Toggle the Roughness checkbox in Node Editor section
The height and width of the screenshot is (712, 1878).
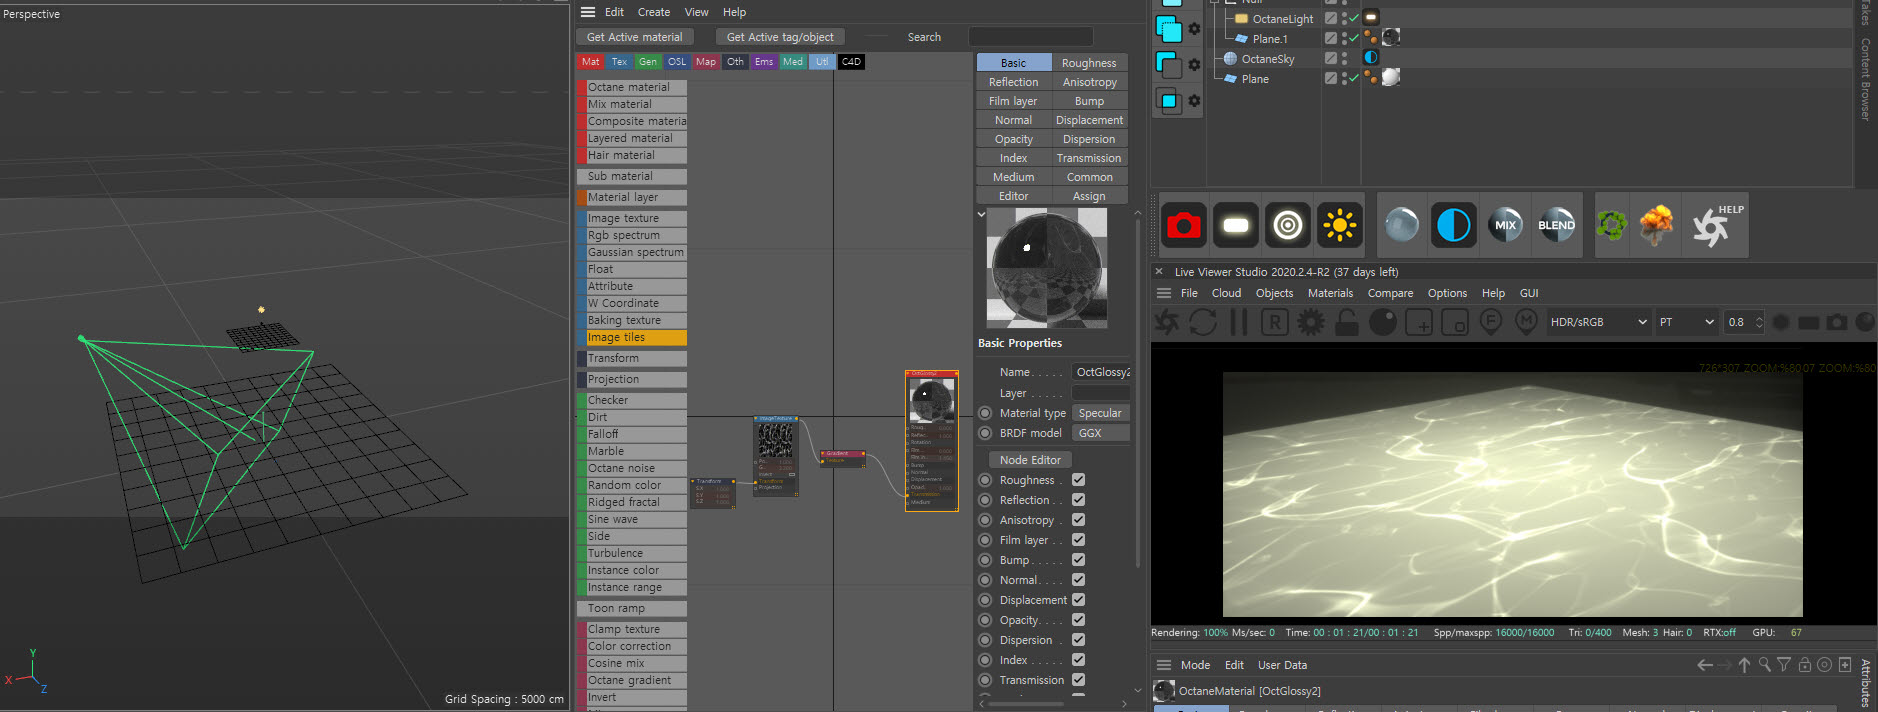click(1078, 480)
